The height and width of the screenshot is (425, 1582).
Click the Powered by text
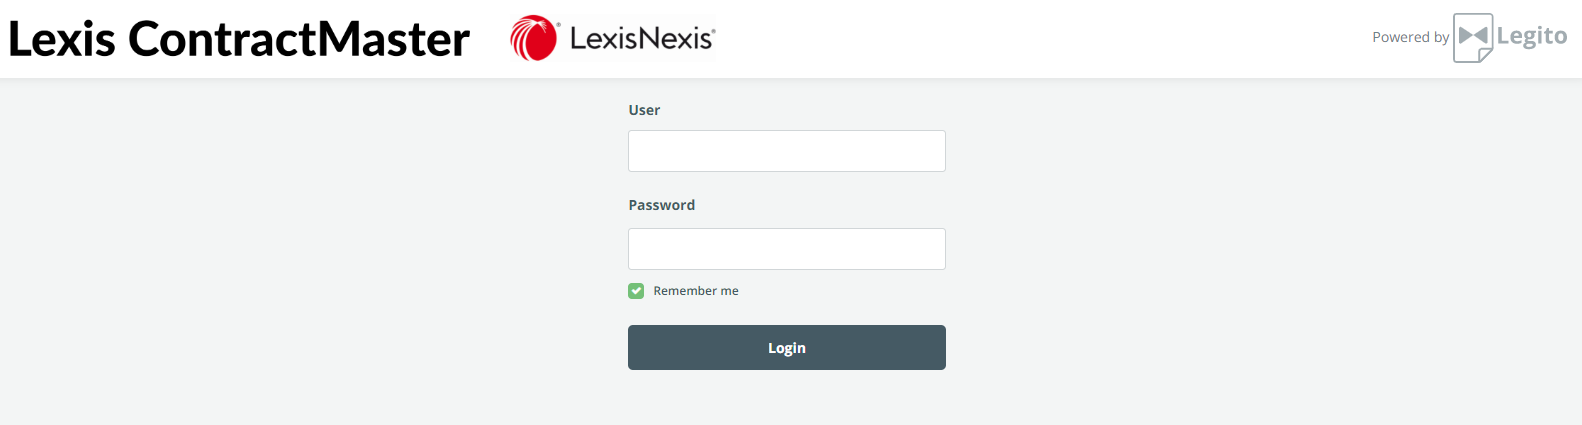pos(1410,37)
